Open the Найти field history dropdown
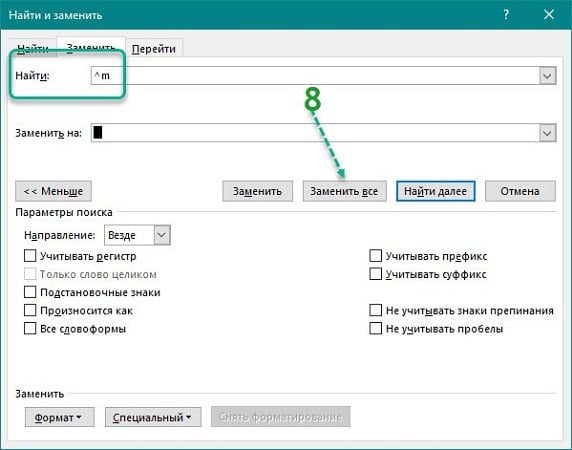Screen dimensions: 572x450 [547, 75]
